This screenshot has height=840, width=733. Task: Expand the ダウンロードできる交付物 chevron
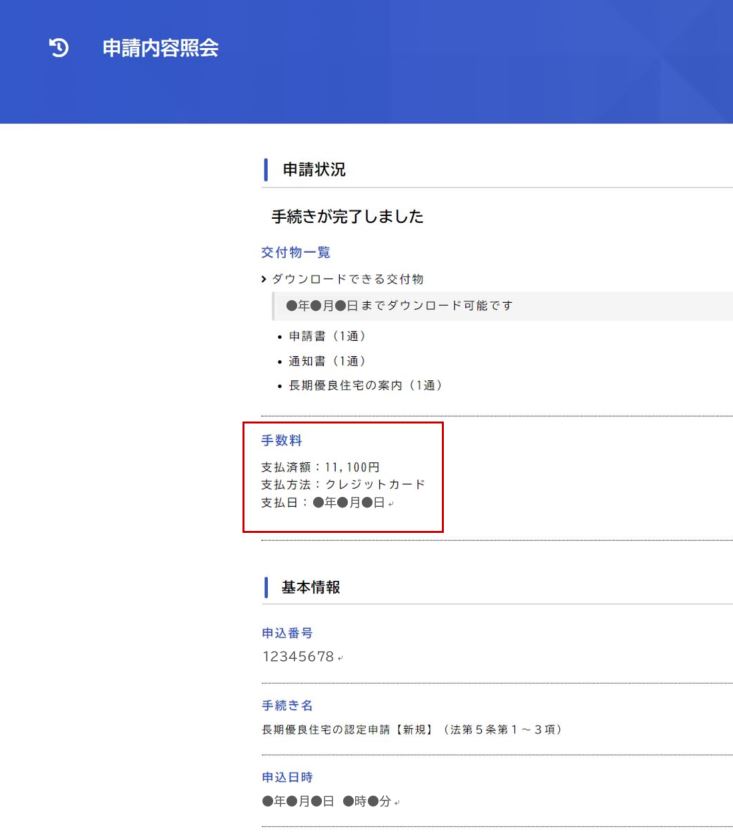[264, 279]
